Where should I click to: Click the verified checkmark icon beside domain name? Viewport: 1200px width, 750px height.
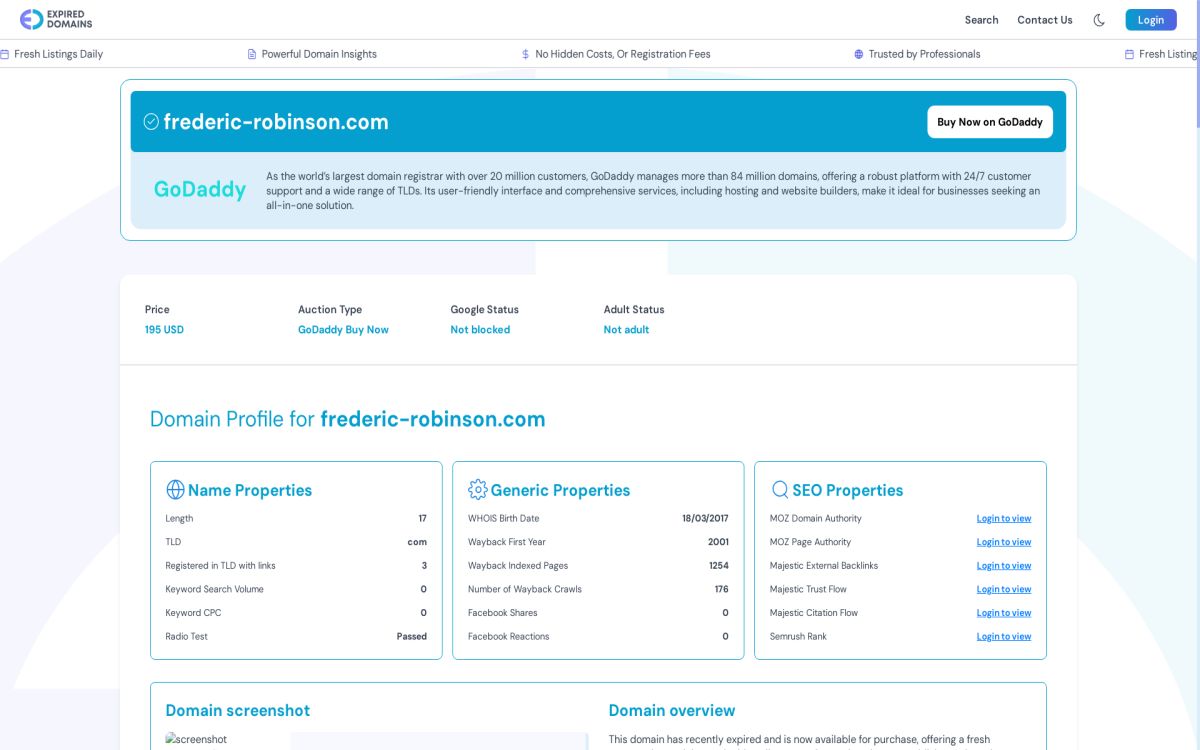(x=151, y=122)
